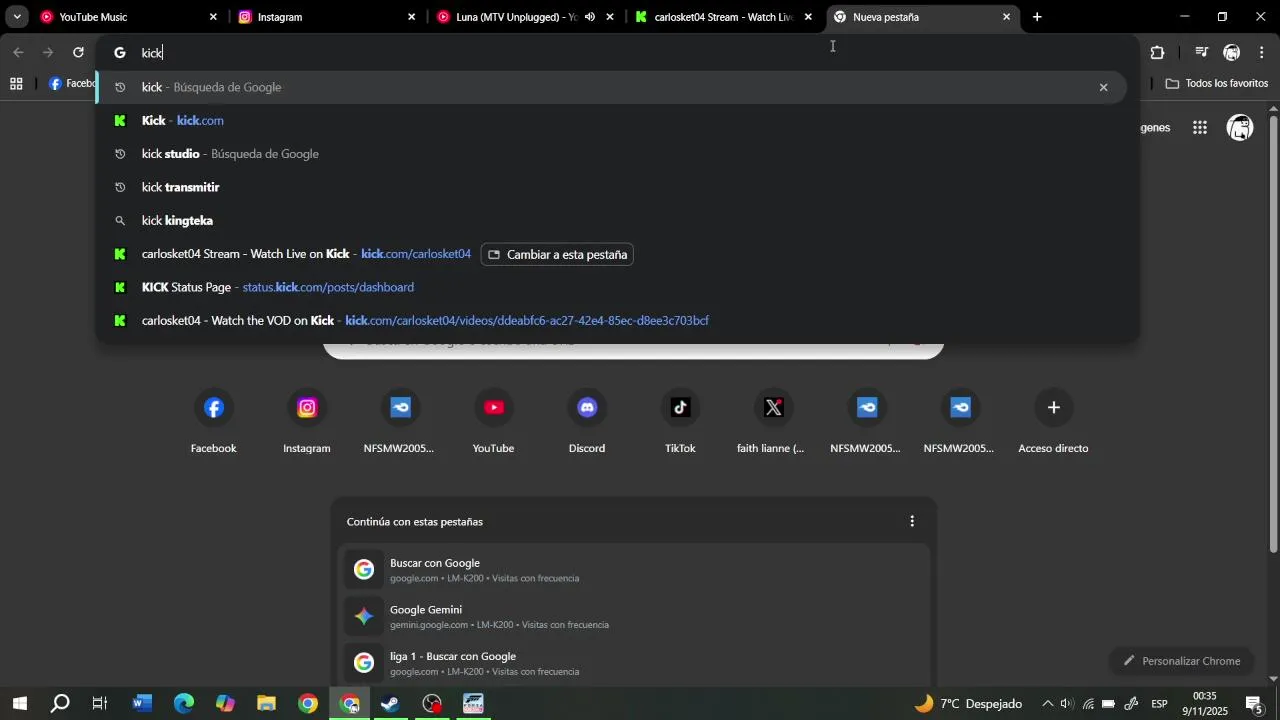Image resolution: width=1280 pixels, height=720 pixels.
Task: Select the 'kick - Búsqueda de Google' suggestion
Action: (612, 87)
